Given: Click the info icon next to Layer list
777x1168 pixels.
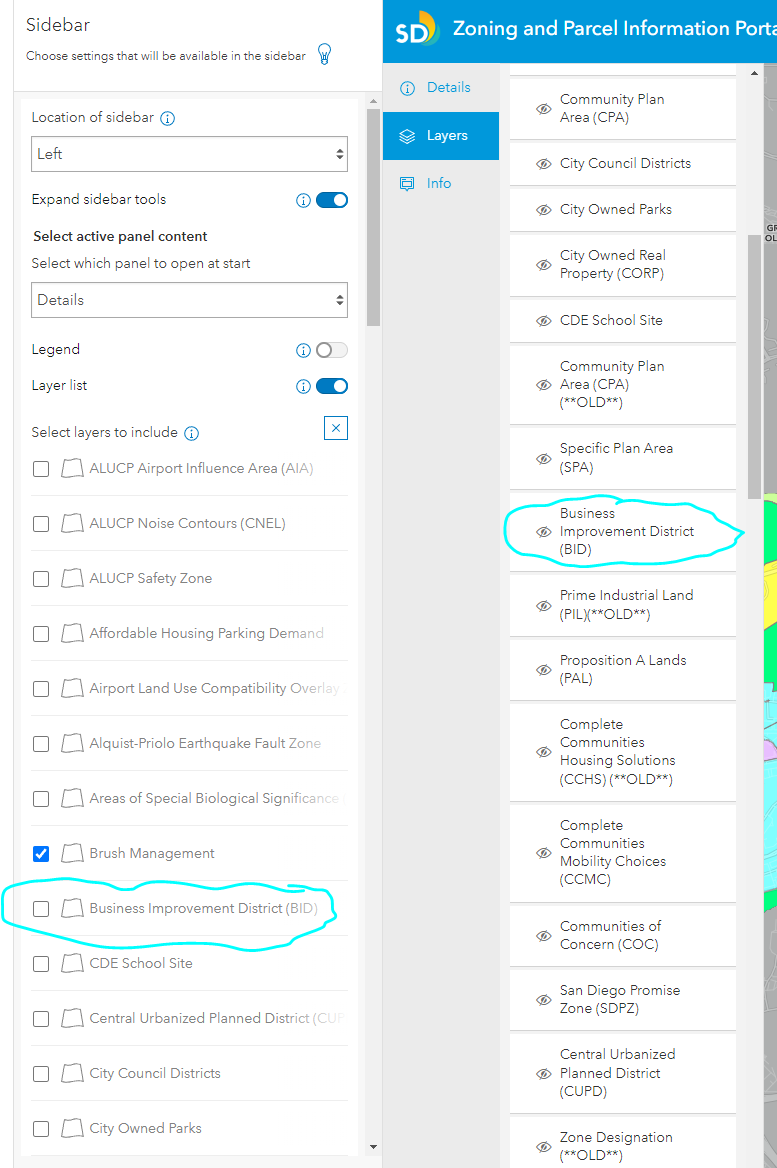Looking at the screenshot, I should tap(303, 386).
